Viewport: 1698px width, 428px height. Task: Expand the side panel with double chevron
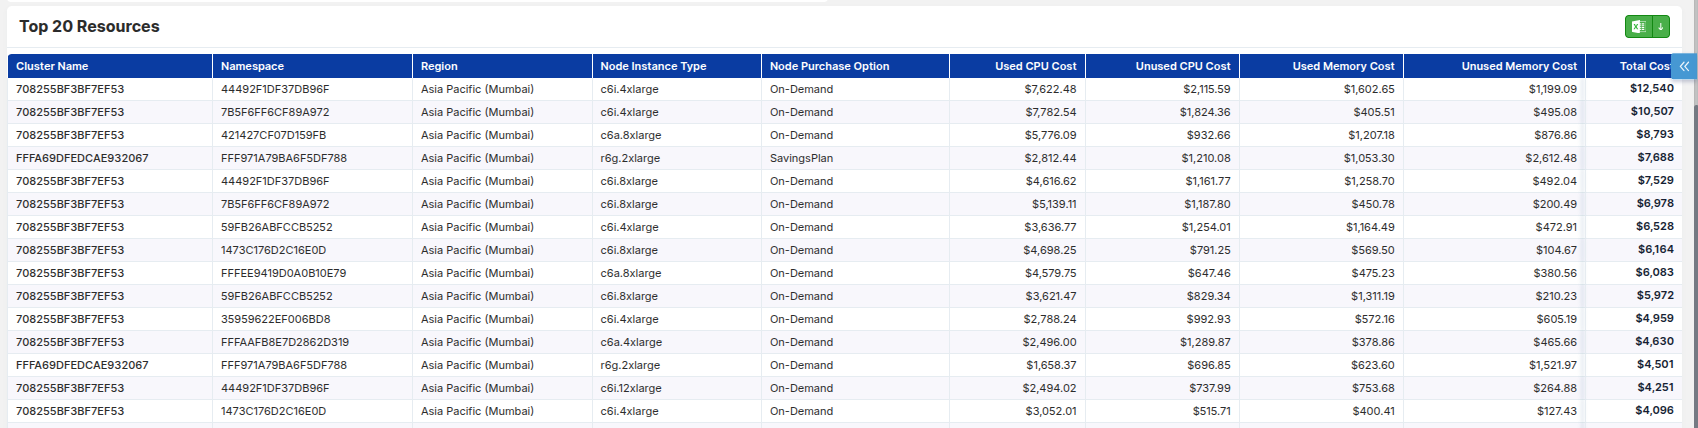click(x=1684, y=66)
